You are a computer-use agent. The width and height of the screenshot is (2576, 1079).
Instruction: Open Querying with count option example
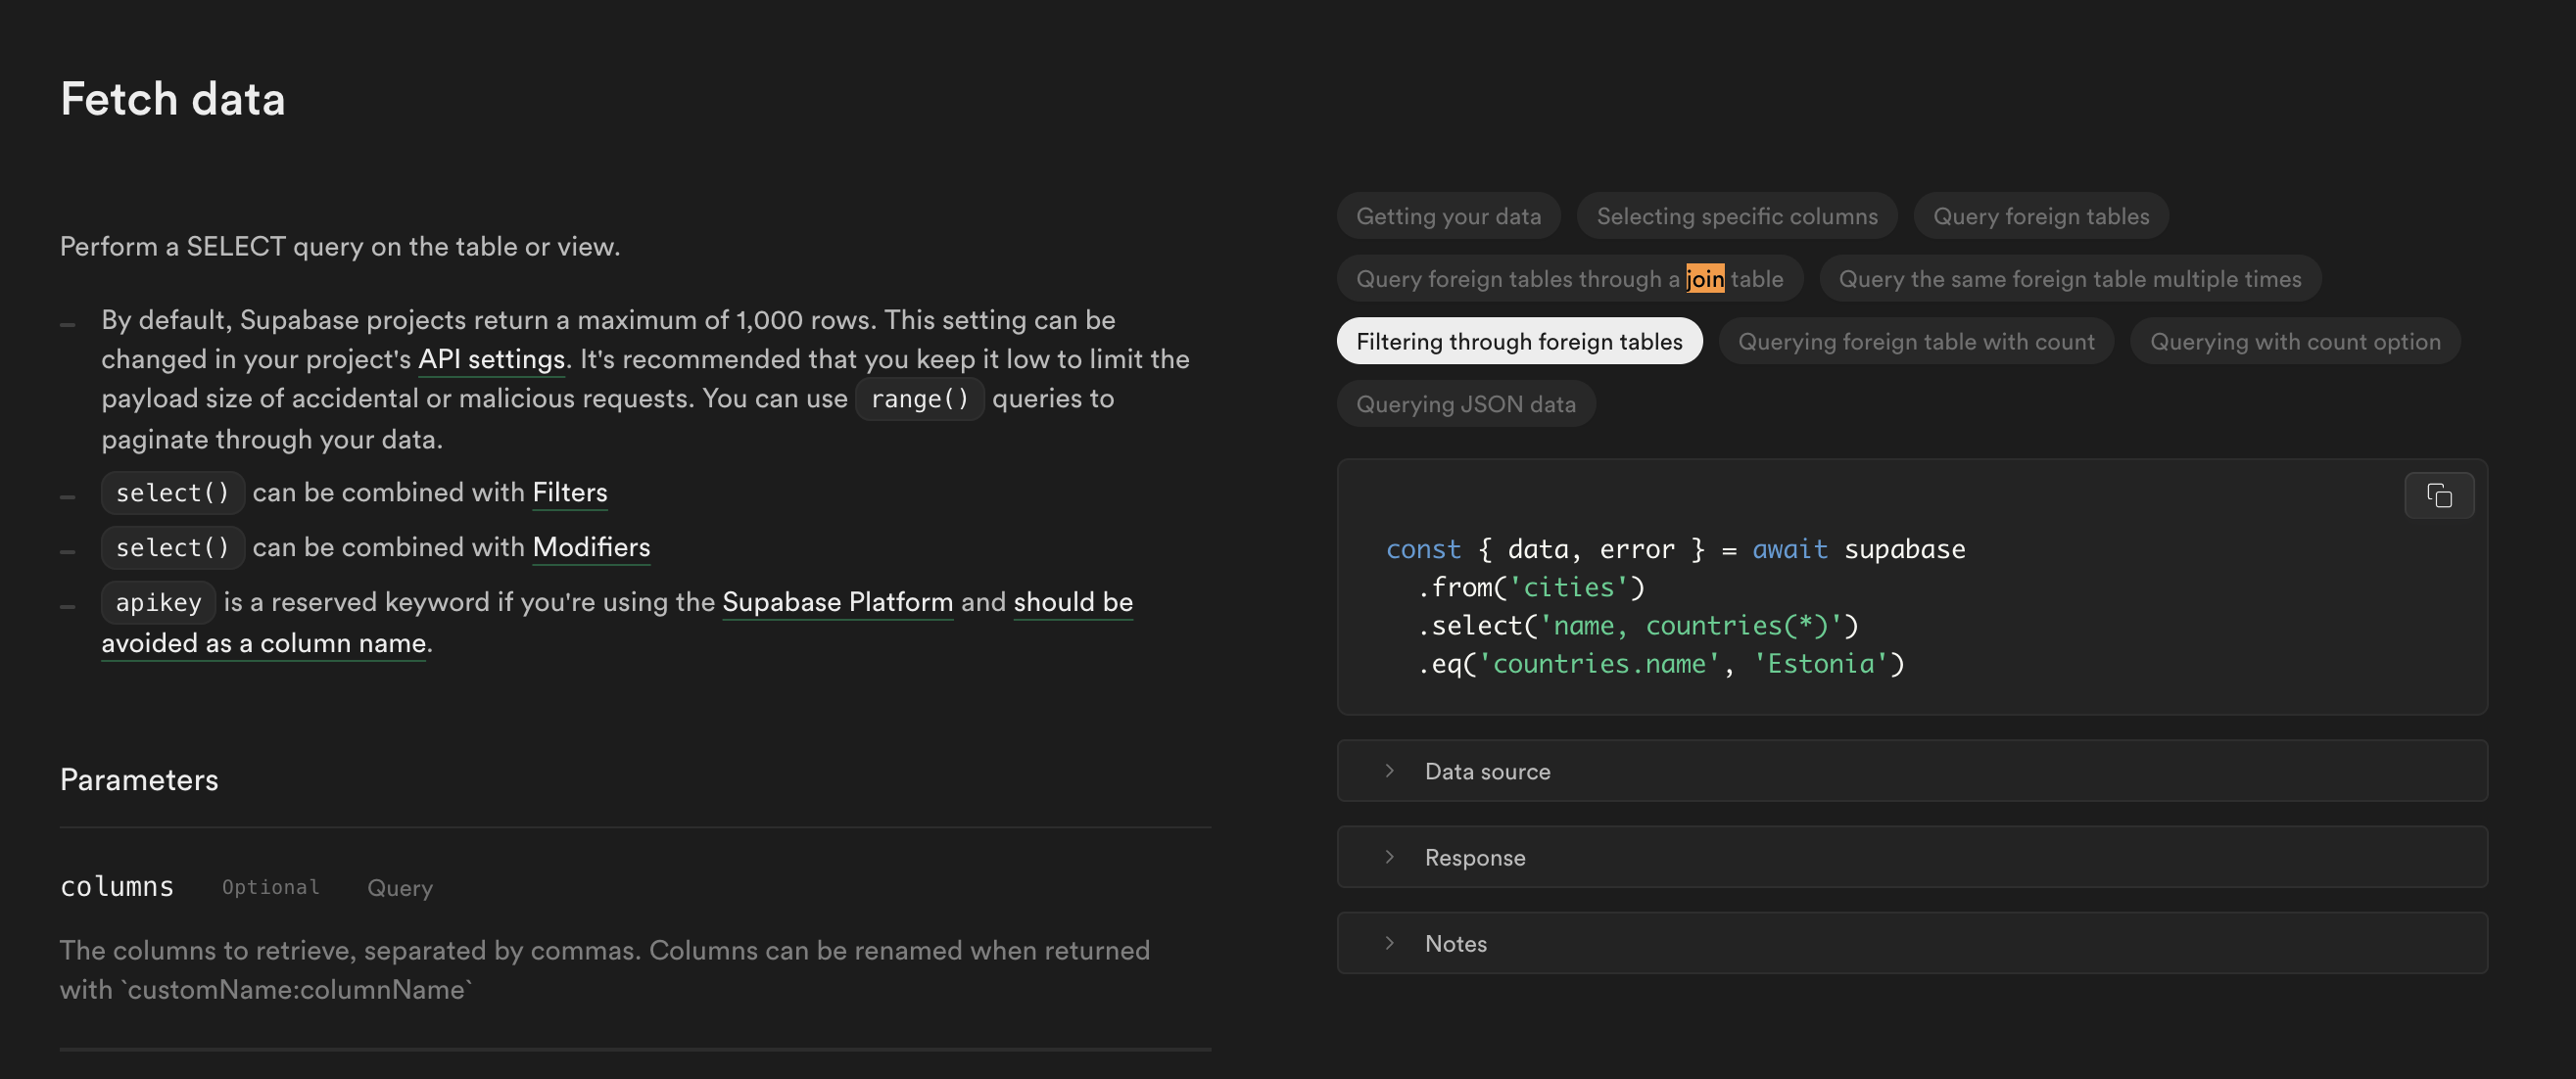pyautogui.click(x=2294, y=342)
